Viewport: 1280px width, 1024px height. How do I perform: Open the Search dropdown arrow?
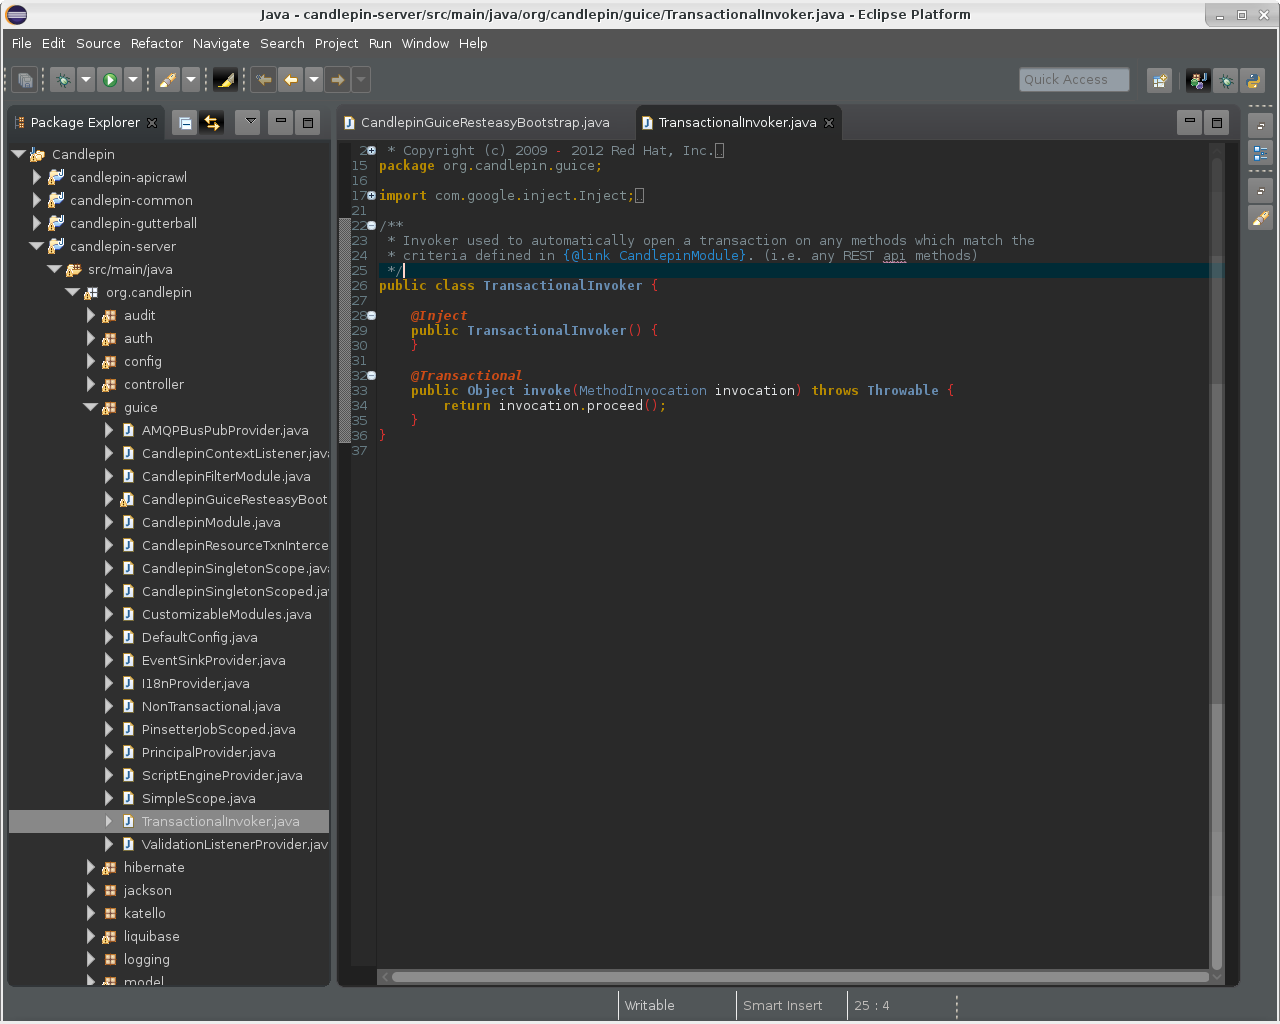(x=191, y=80)
